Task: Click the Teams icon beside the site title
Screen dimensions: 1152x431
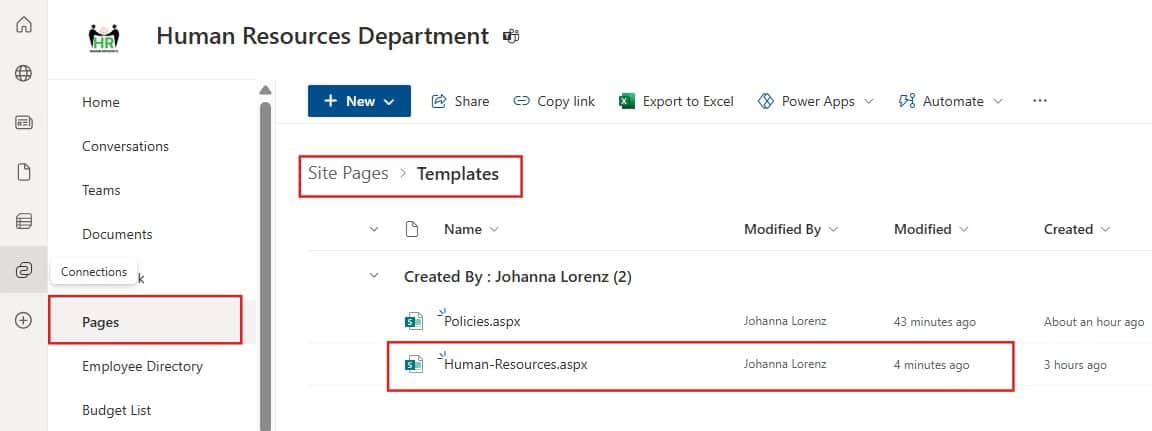Action: [511, 36]
